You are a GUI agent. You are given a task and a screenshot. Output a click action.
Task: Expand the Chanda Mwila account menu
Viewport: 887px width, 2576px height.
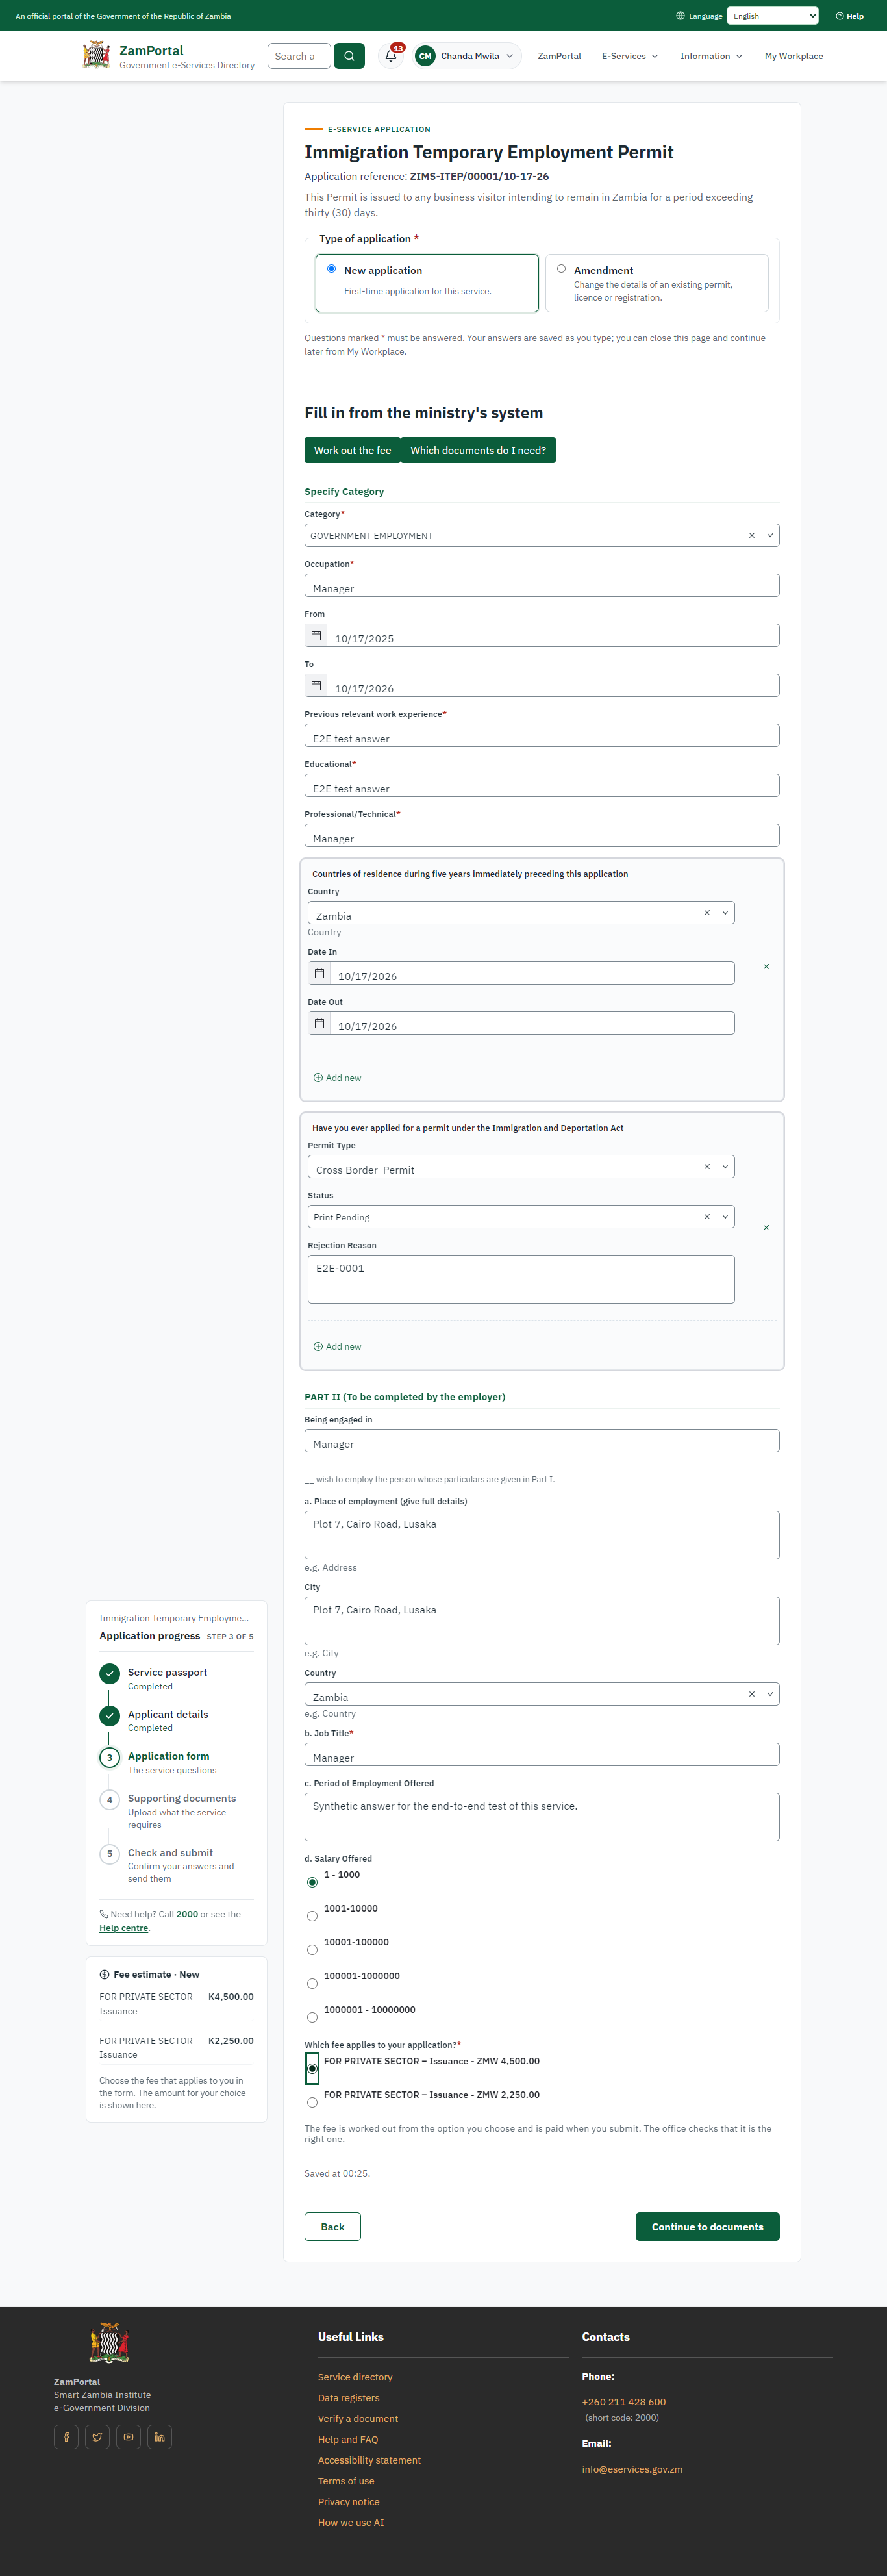tap(467, 56)
